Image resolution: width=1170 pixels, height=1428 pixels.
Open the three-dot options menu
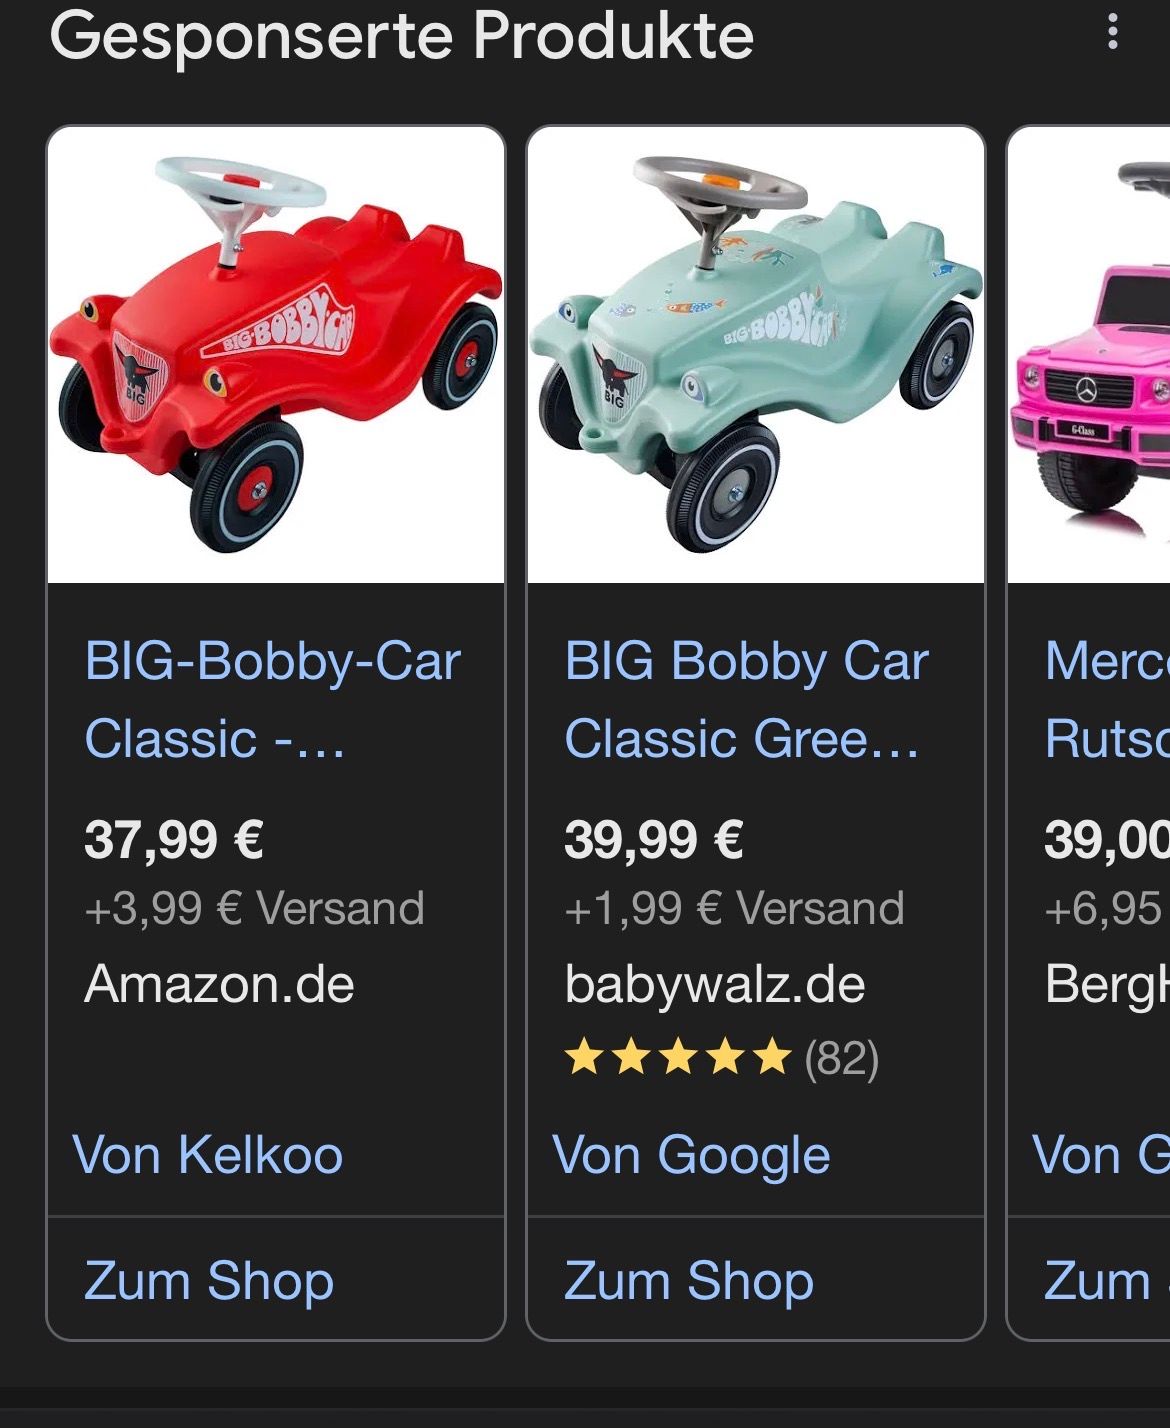[1112, 33]
